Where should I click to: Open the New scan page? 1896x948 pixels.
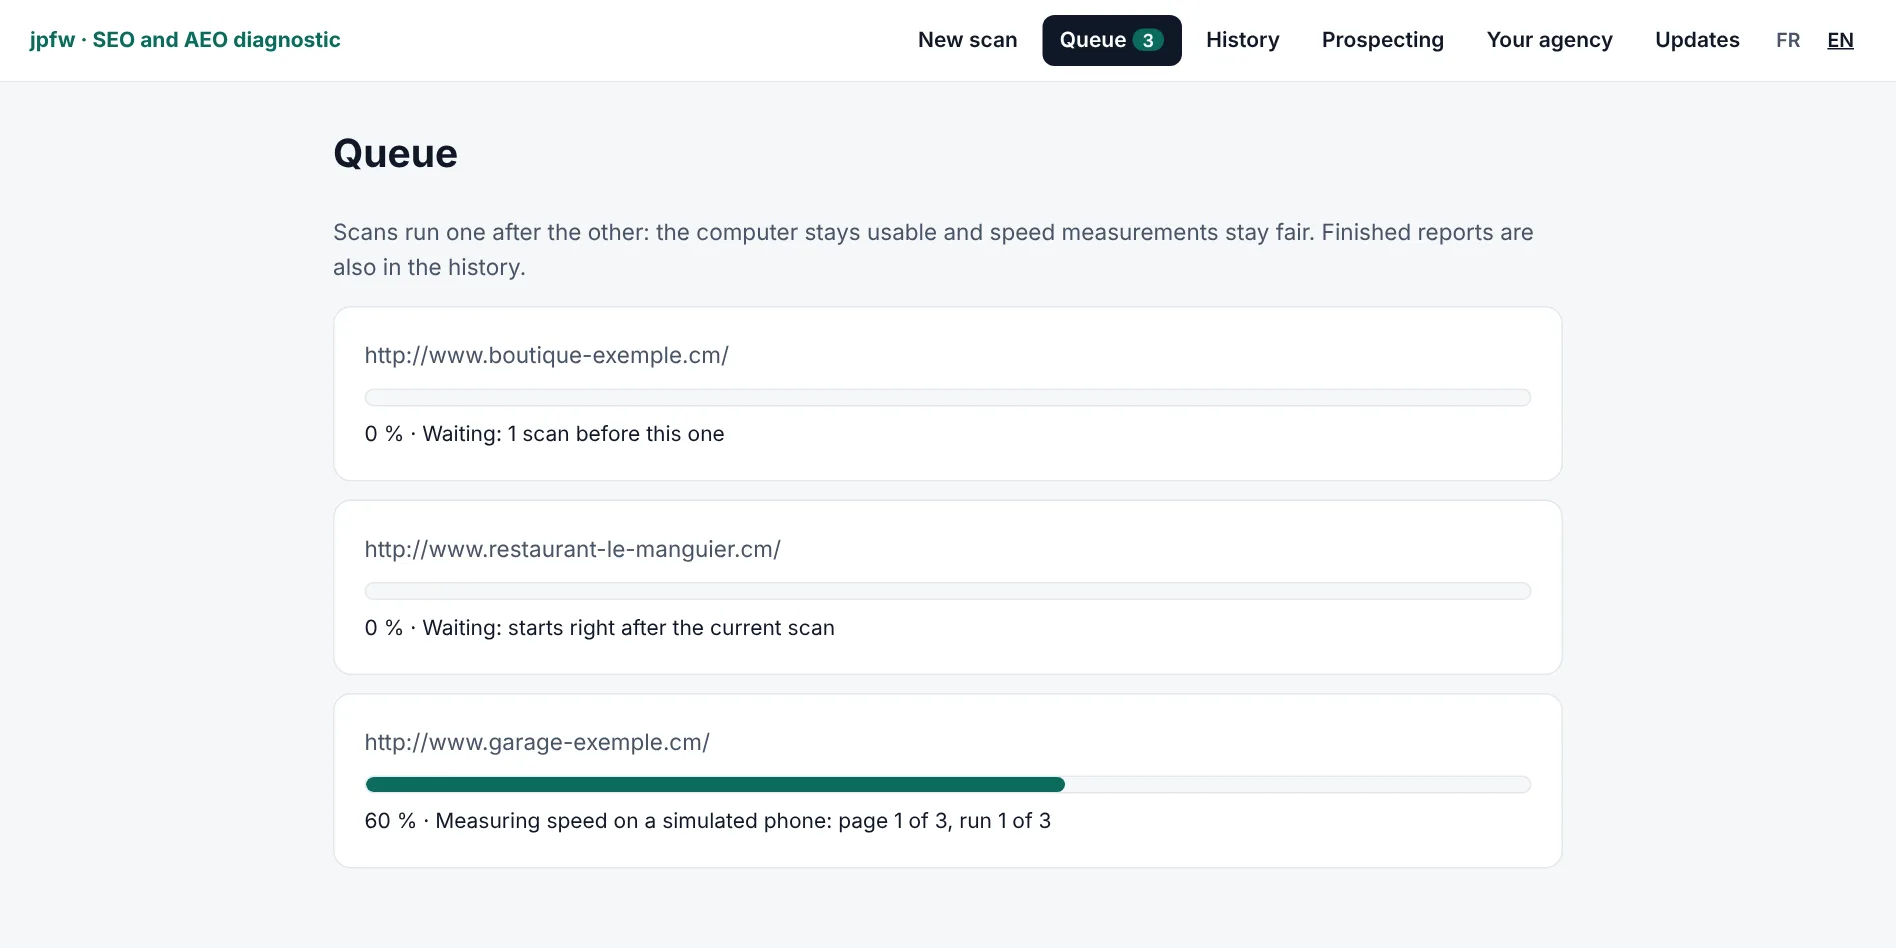[967, 40]
